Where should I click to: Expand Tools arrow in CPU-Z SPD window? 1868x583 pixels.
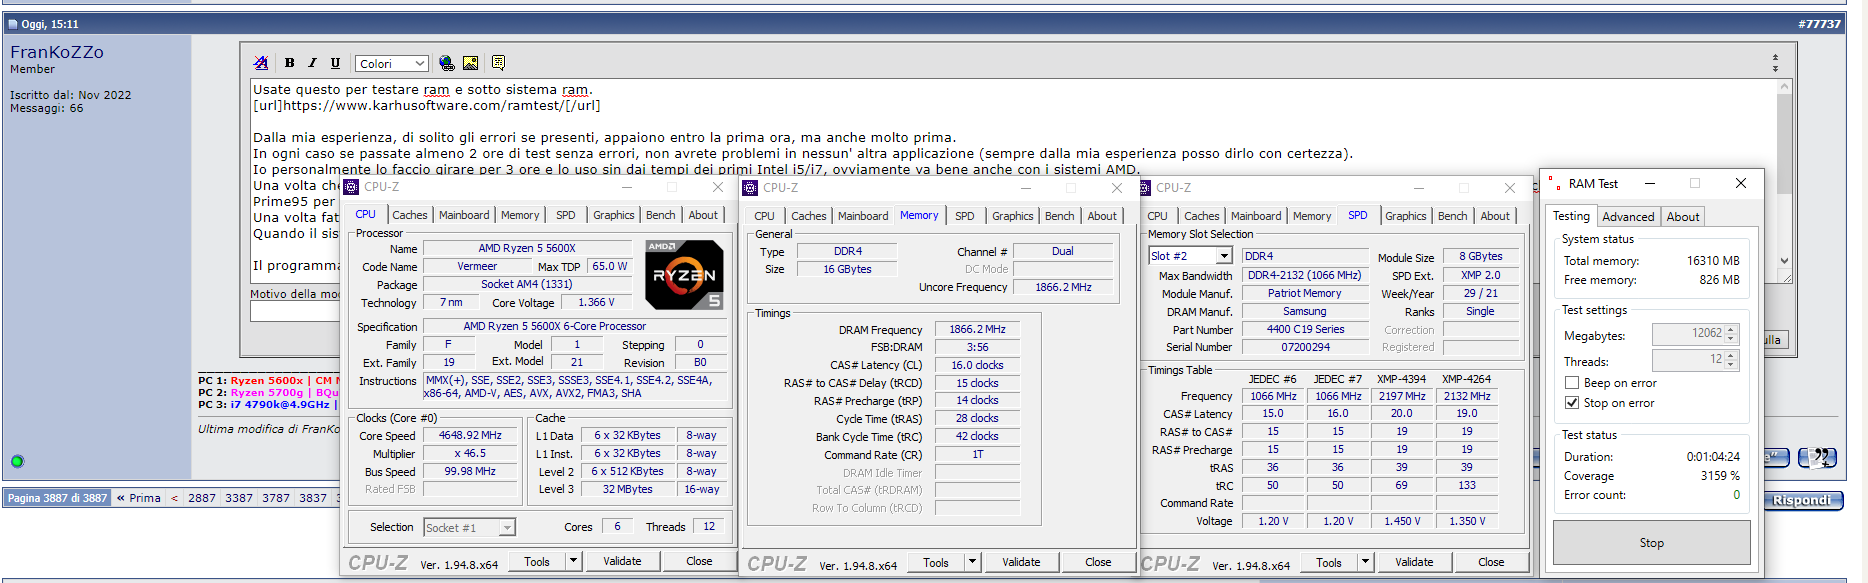(1365, 562)
